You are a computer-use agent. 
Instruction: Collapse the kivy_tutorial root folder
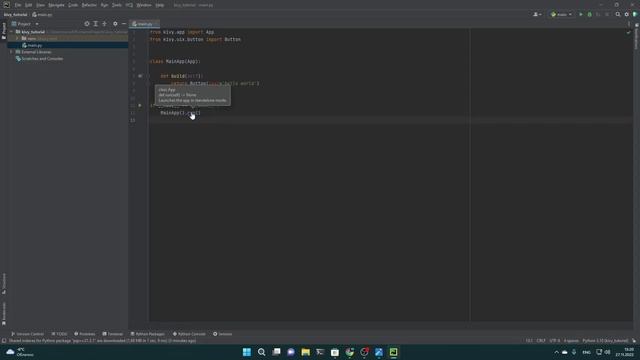click(12, 32)
